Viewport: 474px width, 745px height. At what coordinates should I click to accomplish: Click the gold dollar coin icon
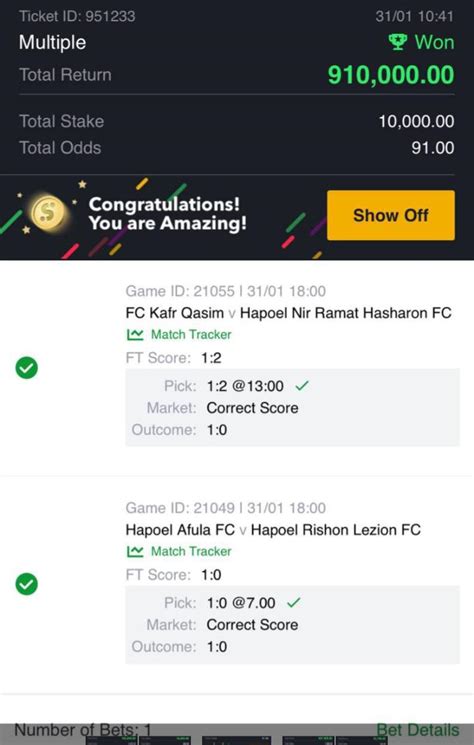[x=47, y=212]
